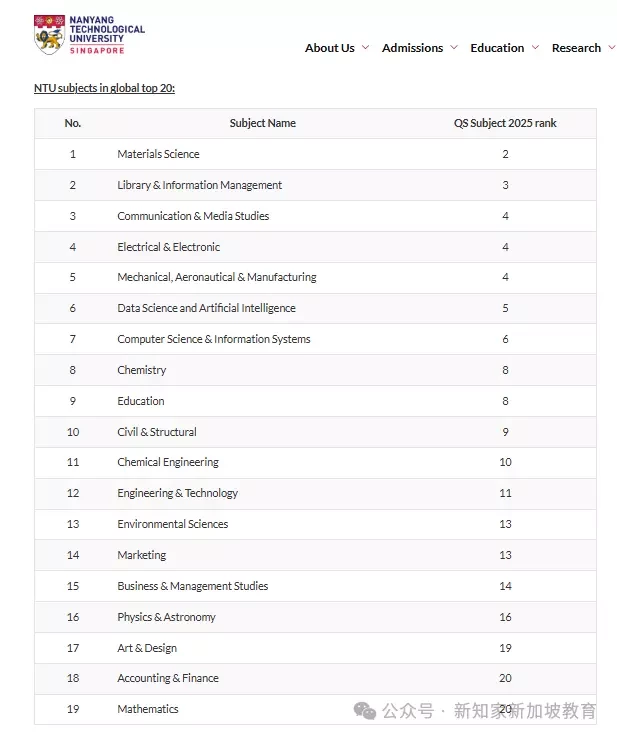Expand the Research chevron arrow
617x736 pixels.
(x=612, y=47)
